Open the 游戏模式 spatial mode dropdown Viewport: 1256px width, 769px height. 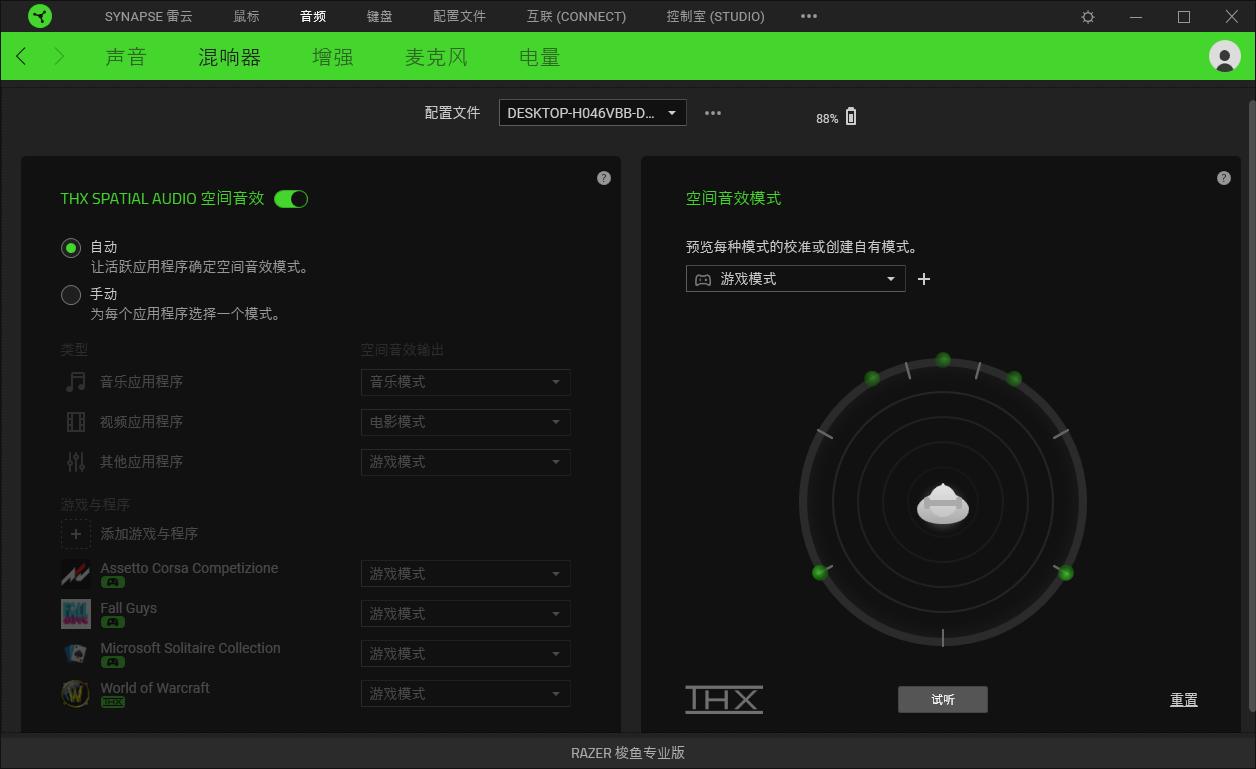click(795, 279)
